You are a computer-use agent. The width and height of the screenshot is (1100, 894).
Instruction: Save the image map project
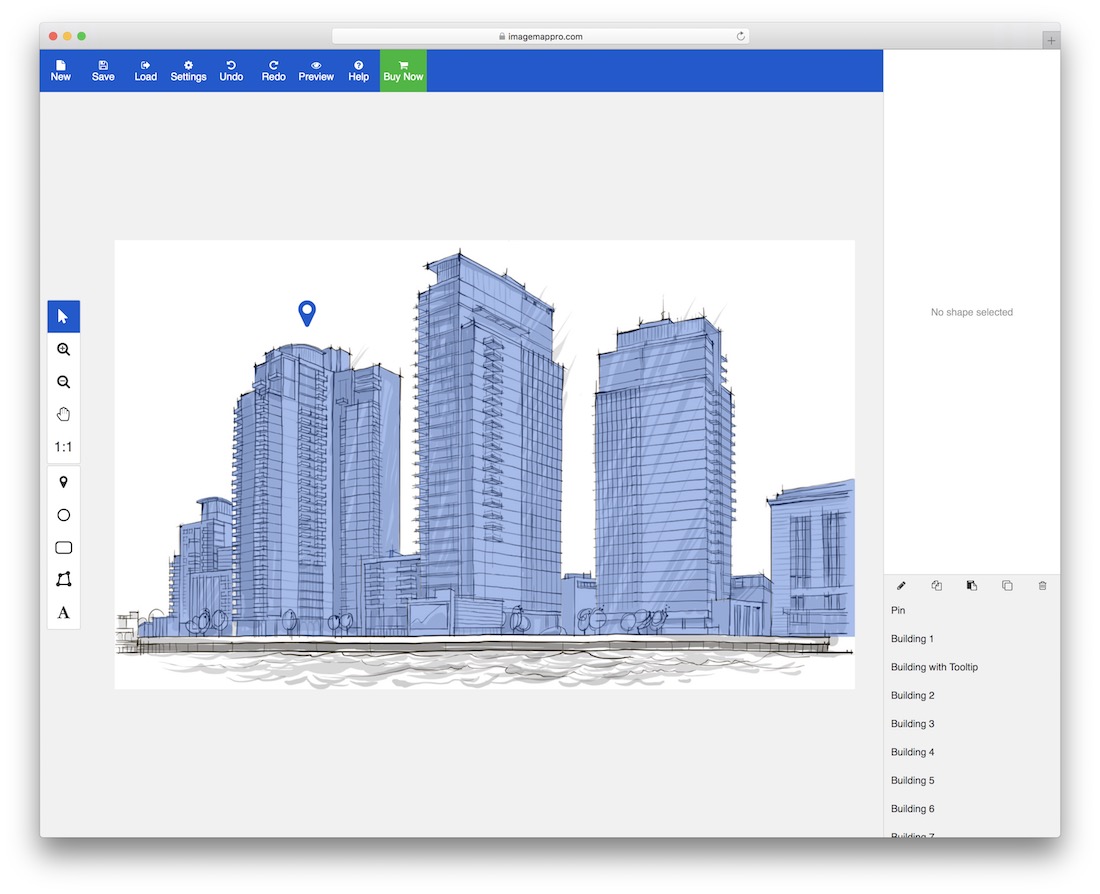pos(103,71)
